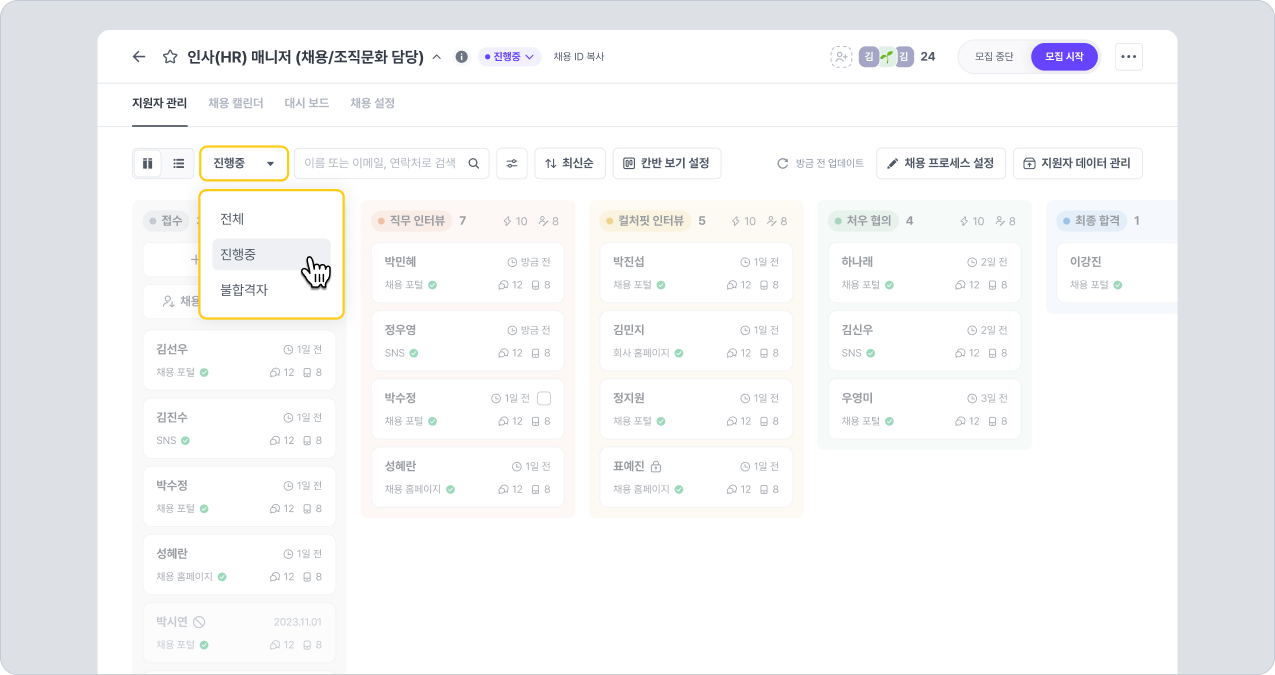This screenshot has width=1275, height=675.
Task: Open 박민혜 applicant card
Action: [467, 272]
